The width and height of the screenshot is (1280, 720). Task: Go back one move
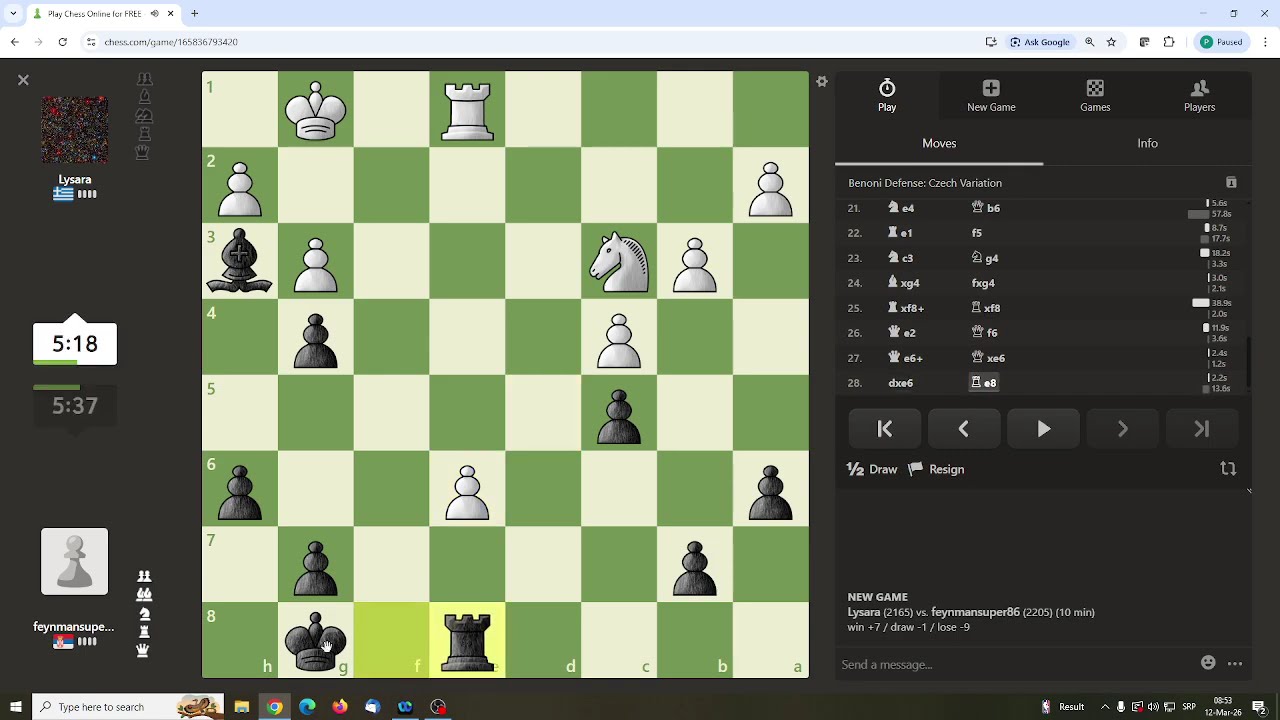tap(963, 429)
